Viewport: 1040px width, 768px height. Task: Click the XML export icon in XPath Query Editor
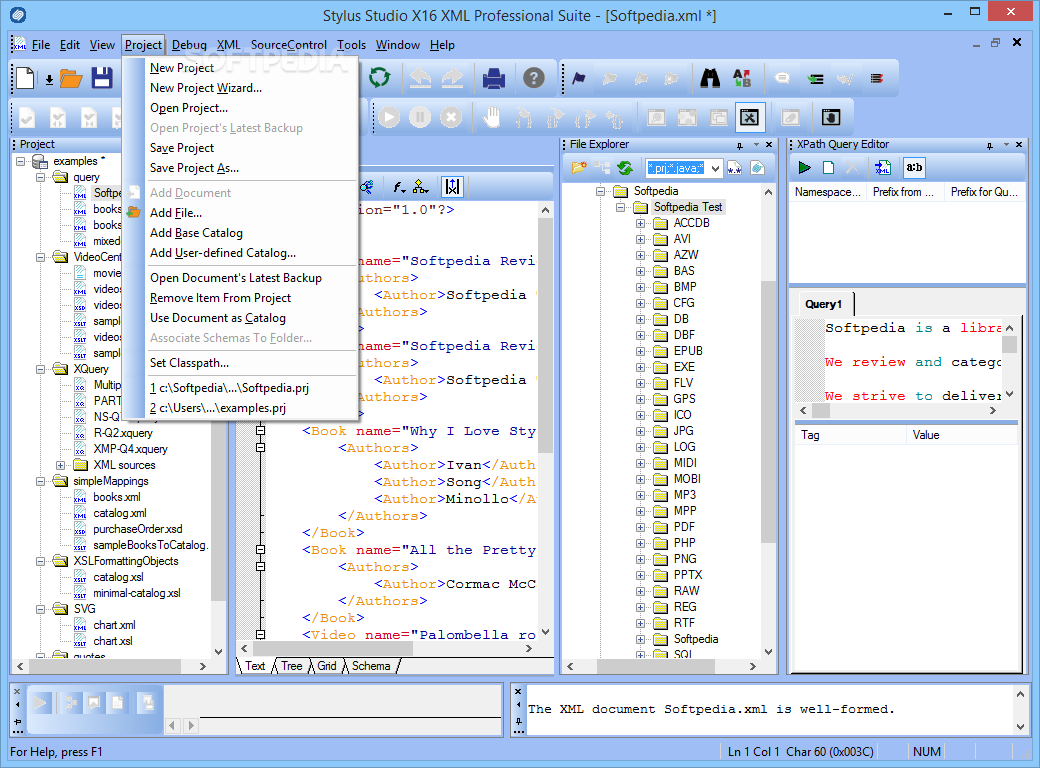(x=883, y=168)
